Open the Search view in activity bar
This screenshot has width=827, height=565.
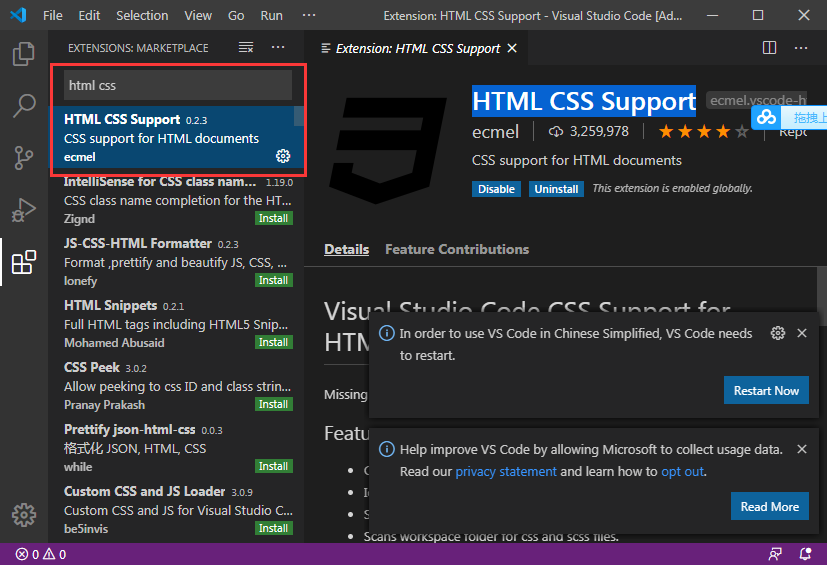click(24, 106)
